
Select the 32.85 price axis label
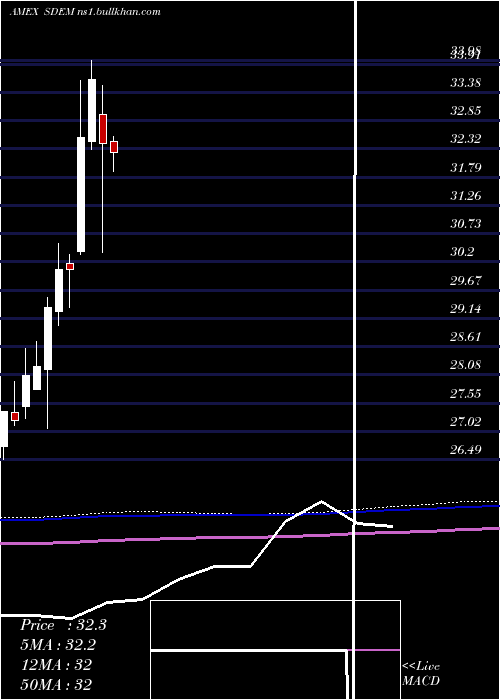(466, 111)
